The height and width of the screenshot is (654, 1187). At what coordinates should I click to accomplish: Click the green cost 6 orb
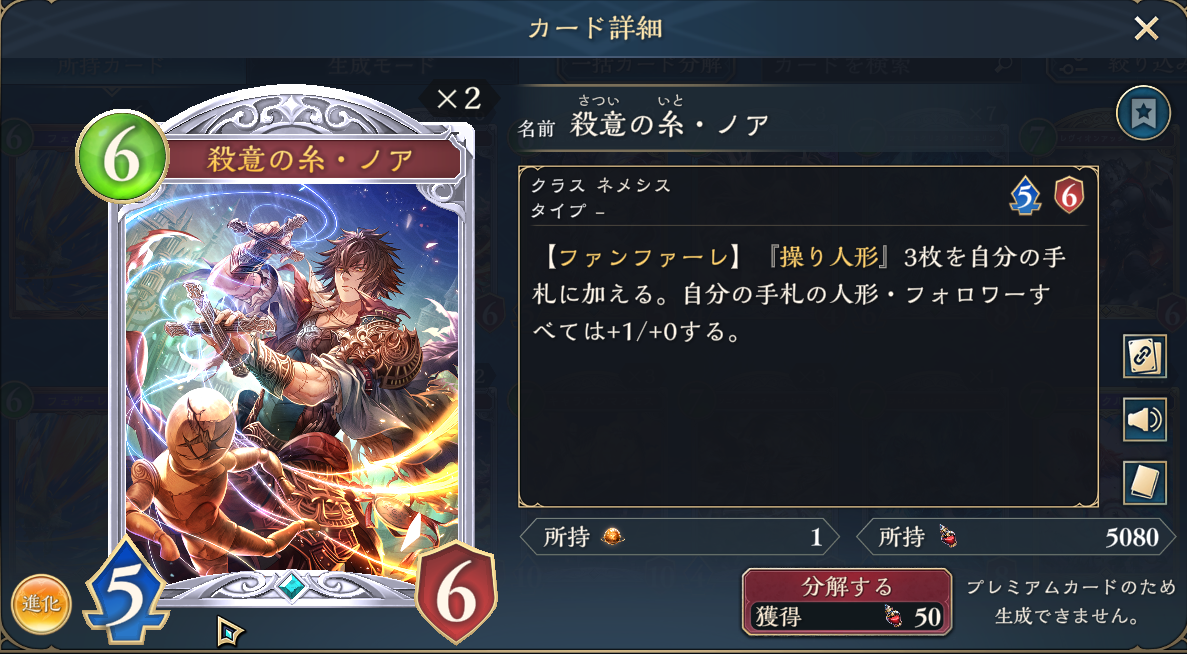coord(122,156)
